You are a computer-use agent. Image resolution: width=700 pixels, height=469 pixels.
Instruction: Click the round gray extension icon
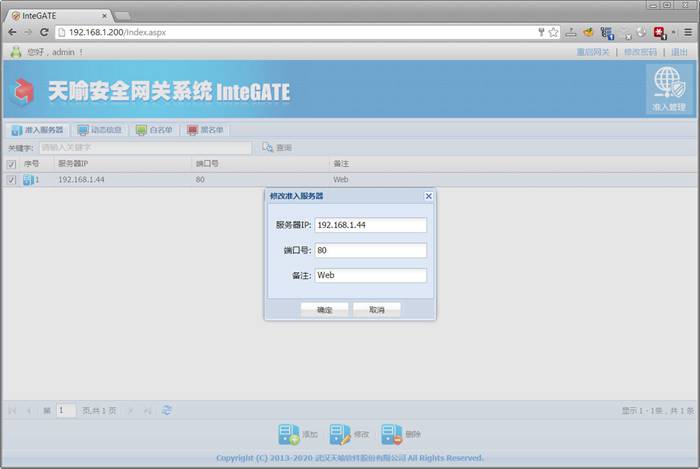[642, 32]
